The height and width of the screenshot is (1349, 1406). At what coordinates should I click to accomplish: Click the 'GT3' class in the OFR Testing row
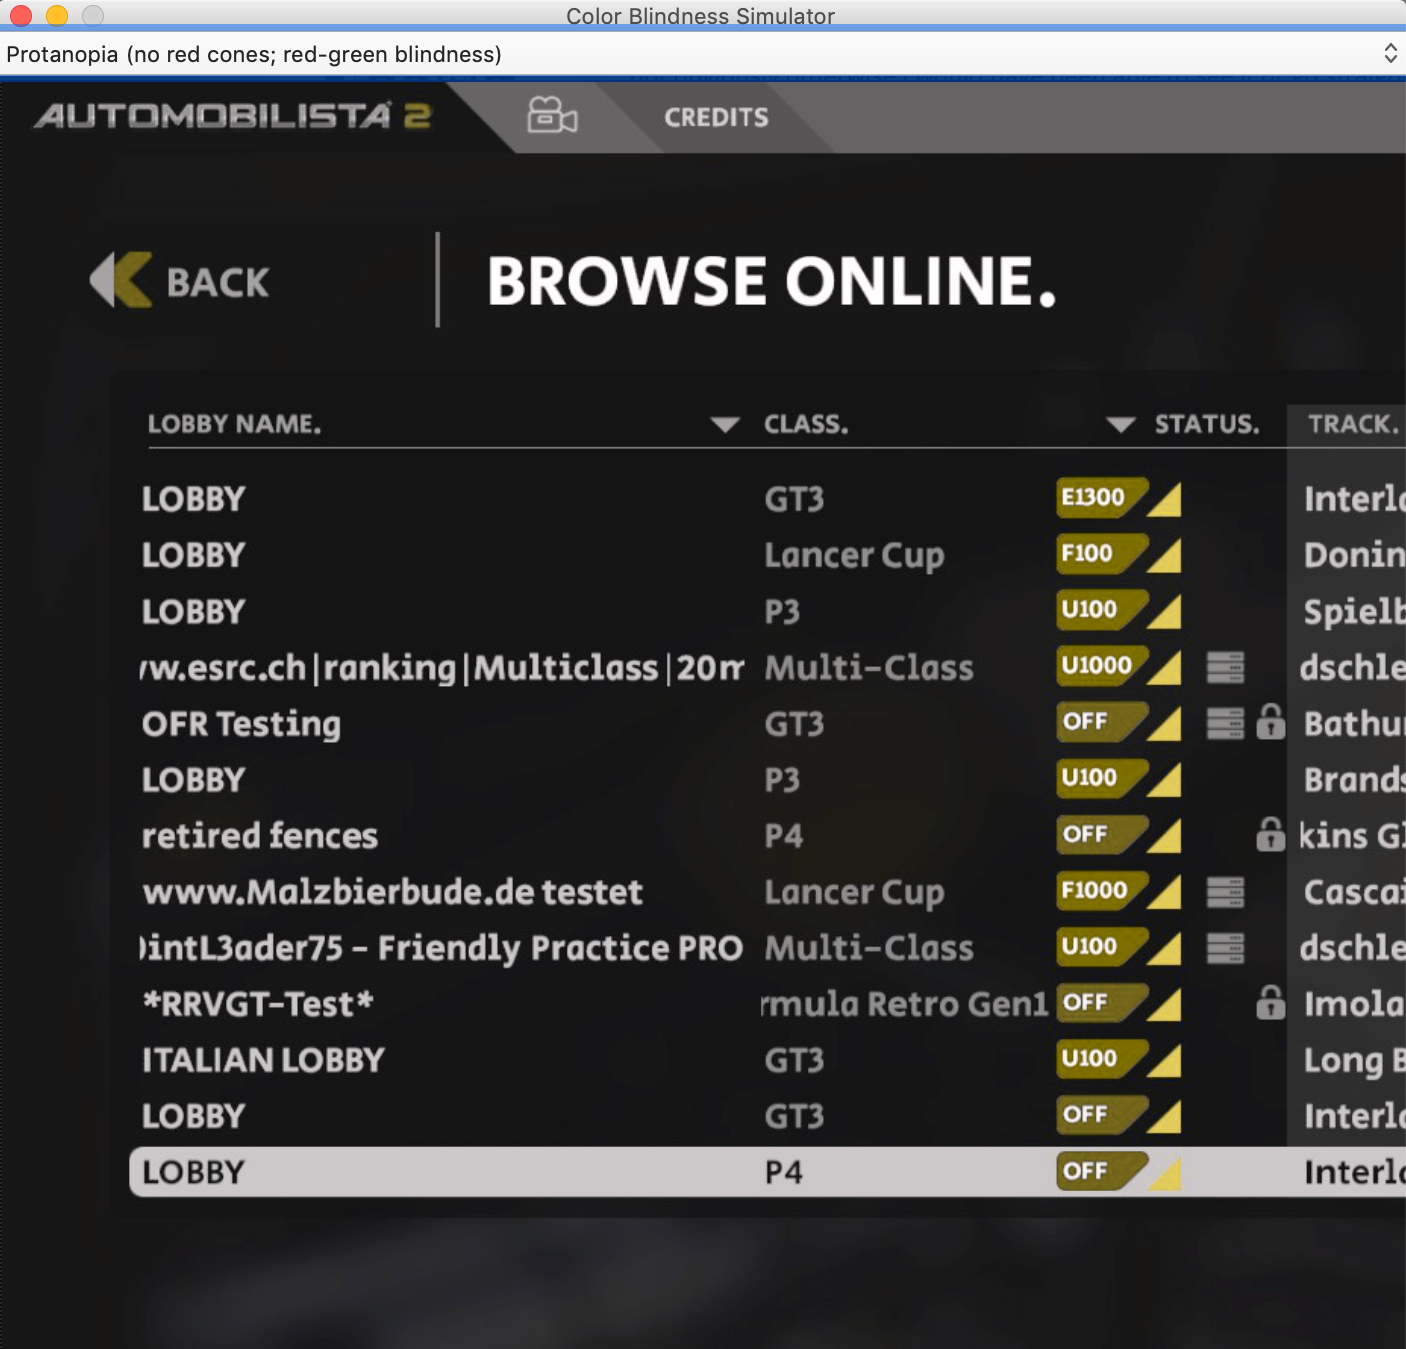tap(794, 723)
